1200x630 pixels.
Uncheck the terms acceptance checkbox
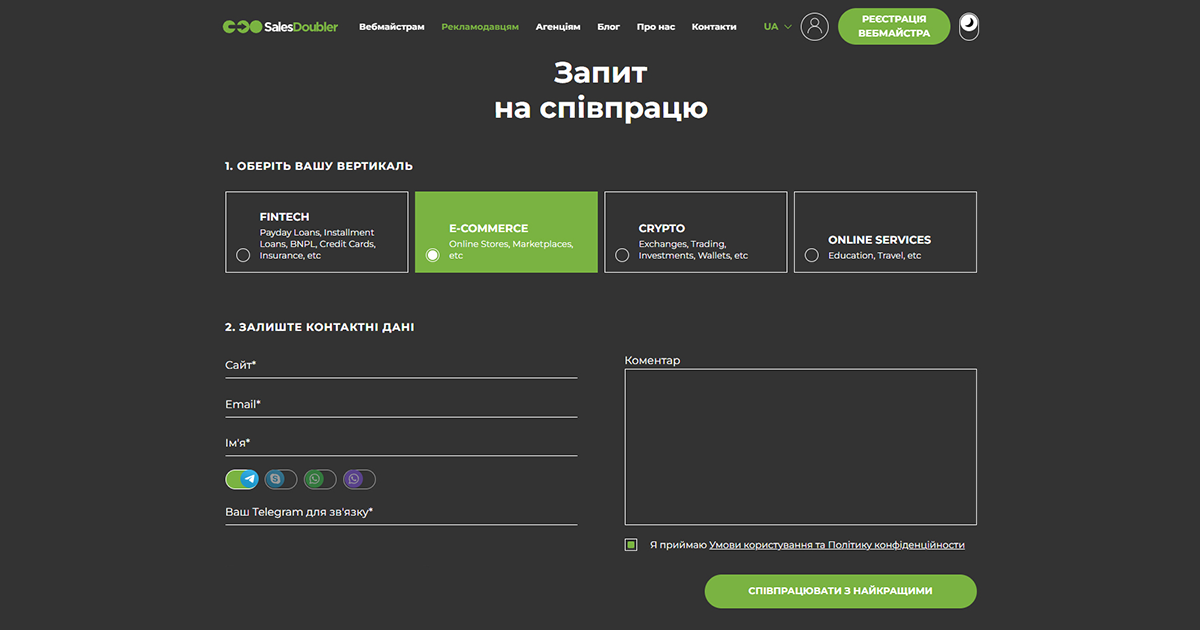631,545
